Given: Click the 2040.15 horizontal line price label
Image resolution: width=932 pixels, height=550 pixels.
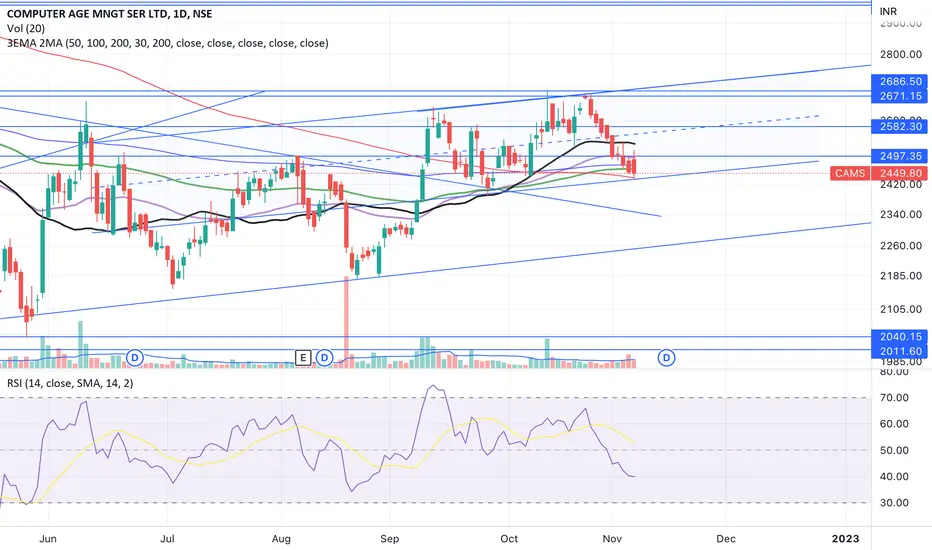Looking at the screenshot, I should pos(900,337).
